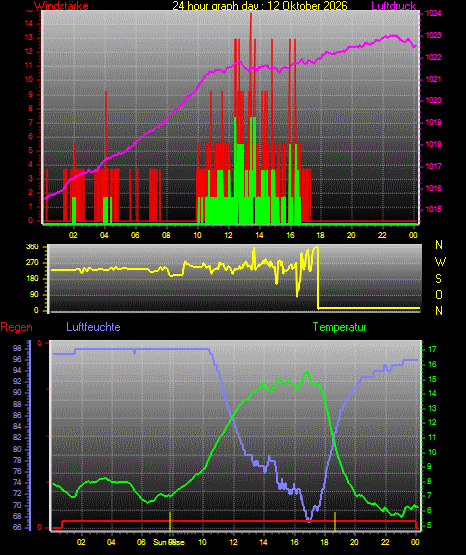466x555 pixels.
Task: Click the bottom N compass letter
Action: click(439, 311)
